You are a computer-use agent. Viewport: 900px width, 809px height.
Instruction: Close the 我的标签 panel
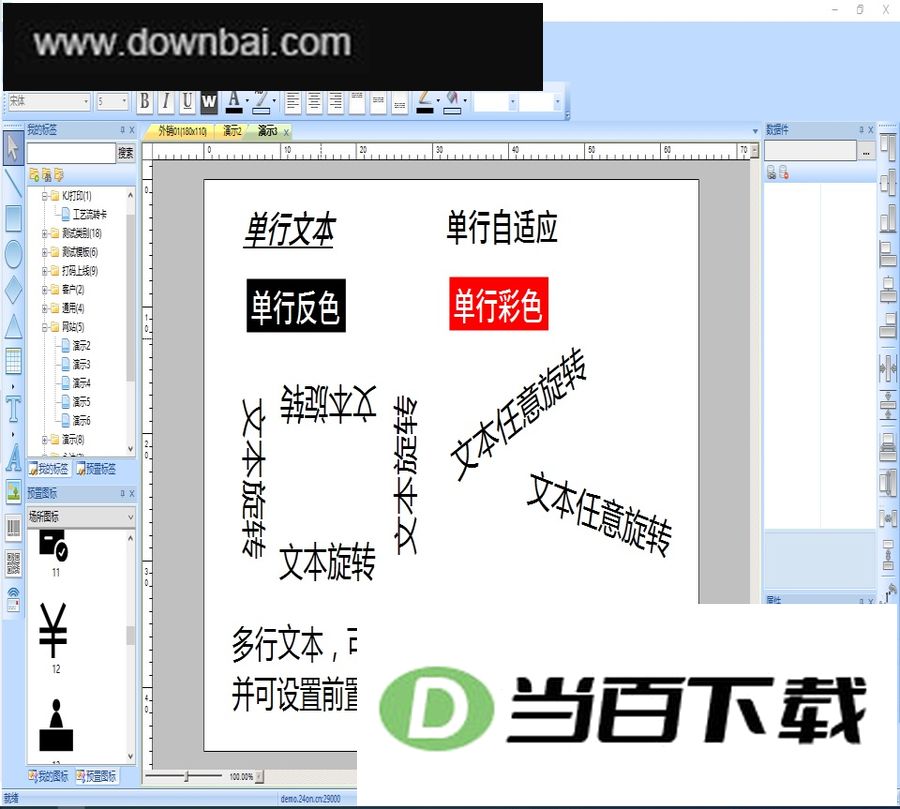(x=131, y=130)
